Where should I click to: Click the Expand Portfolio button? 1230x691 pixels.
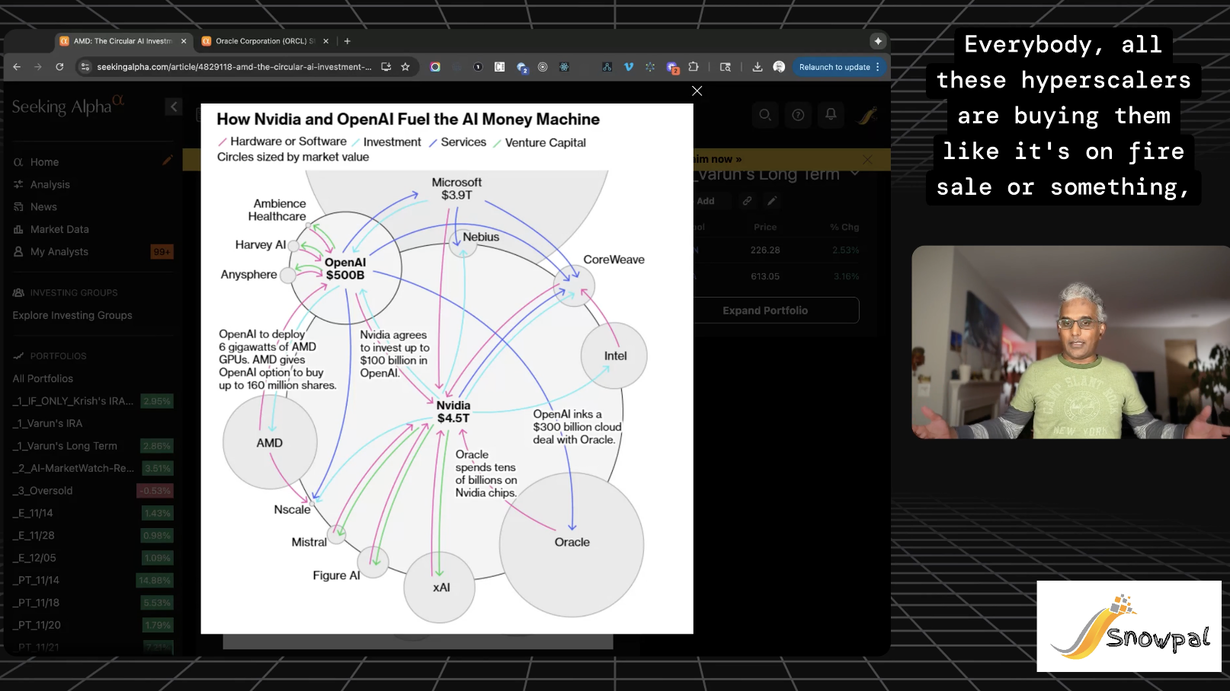[x=765, y=310]
